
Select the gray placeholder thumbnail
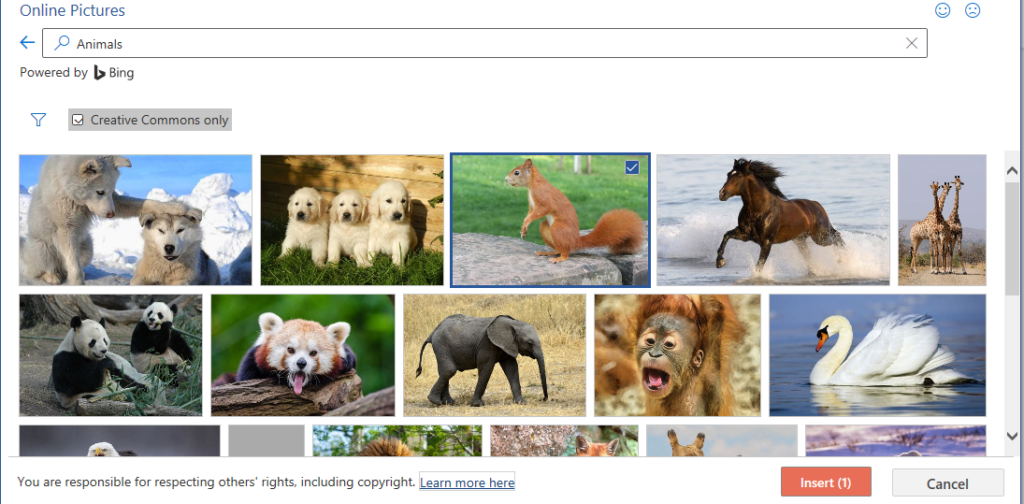[266, 441]
